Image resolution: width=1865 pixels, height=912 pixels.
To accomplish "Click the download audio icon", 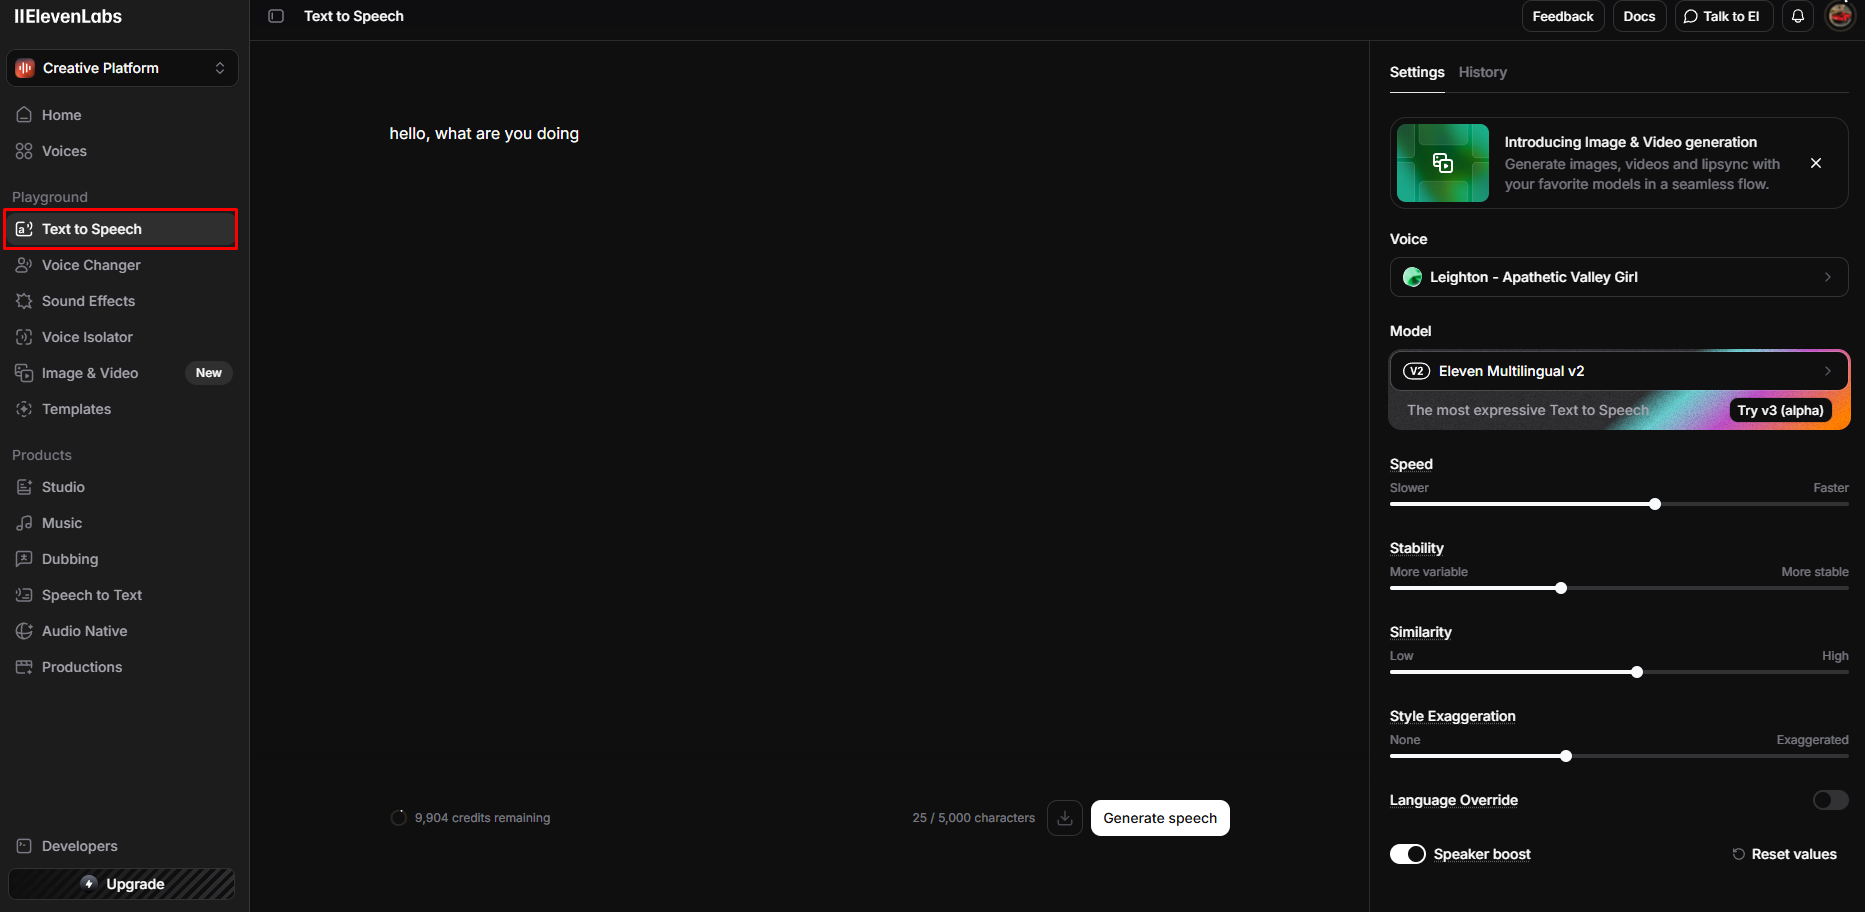I will 1064,818.
